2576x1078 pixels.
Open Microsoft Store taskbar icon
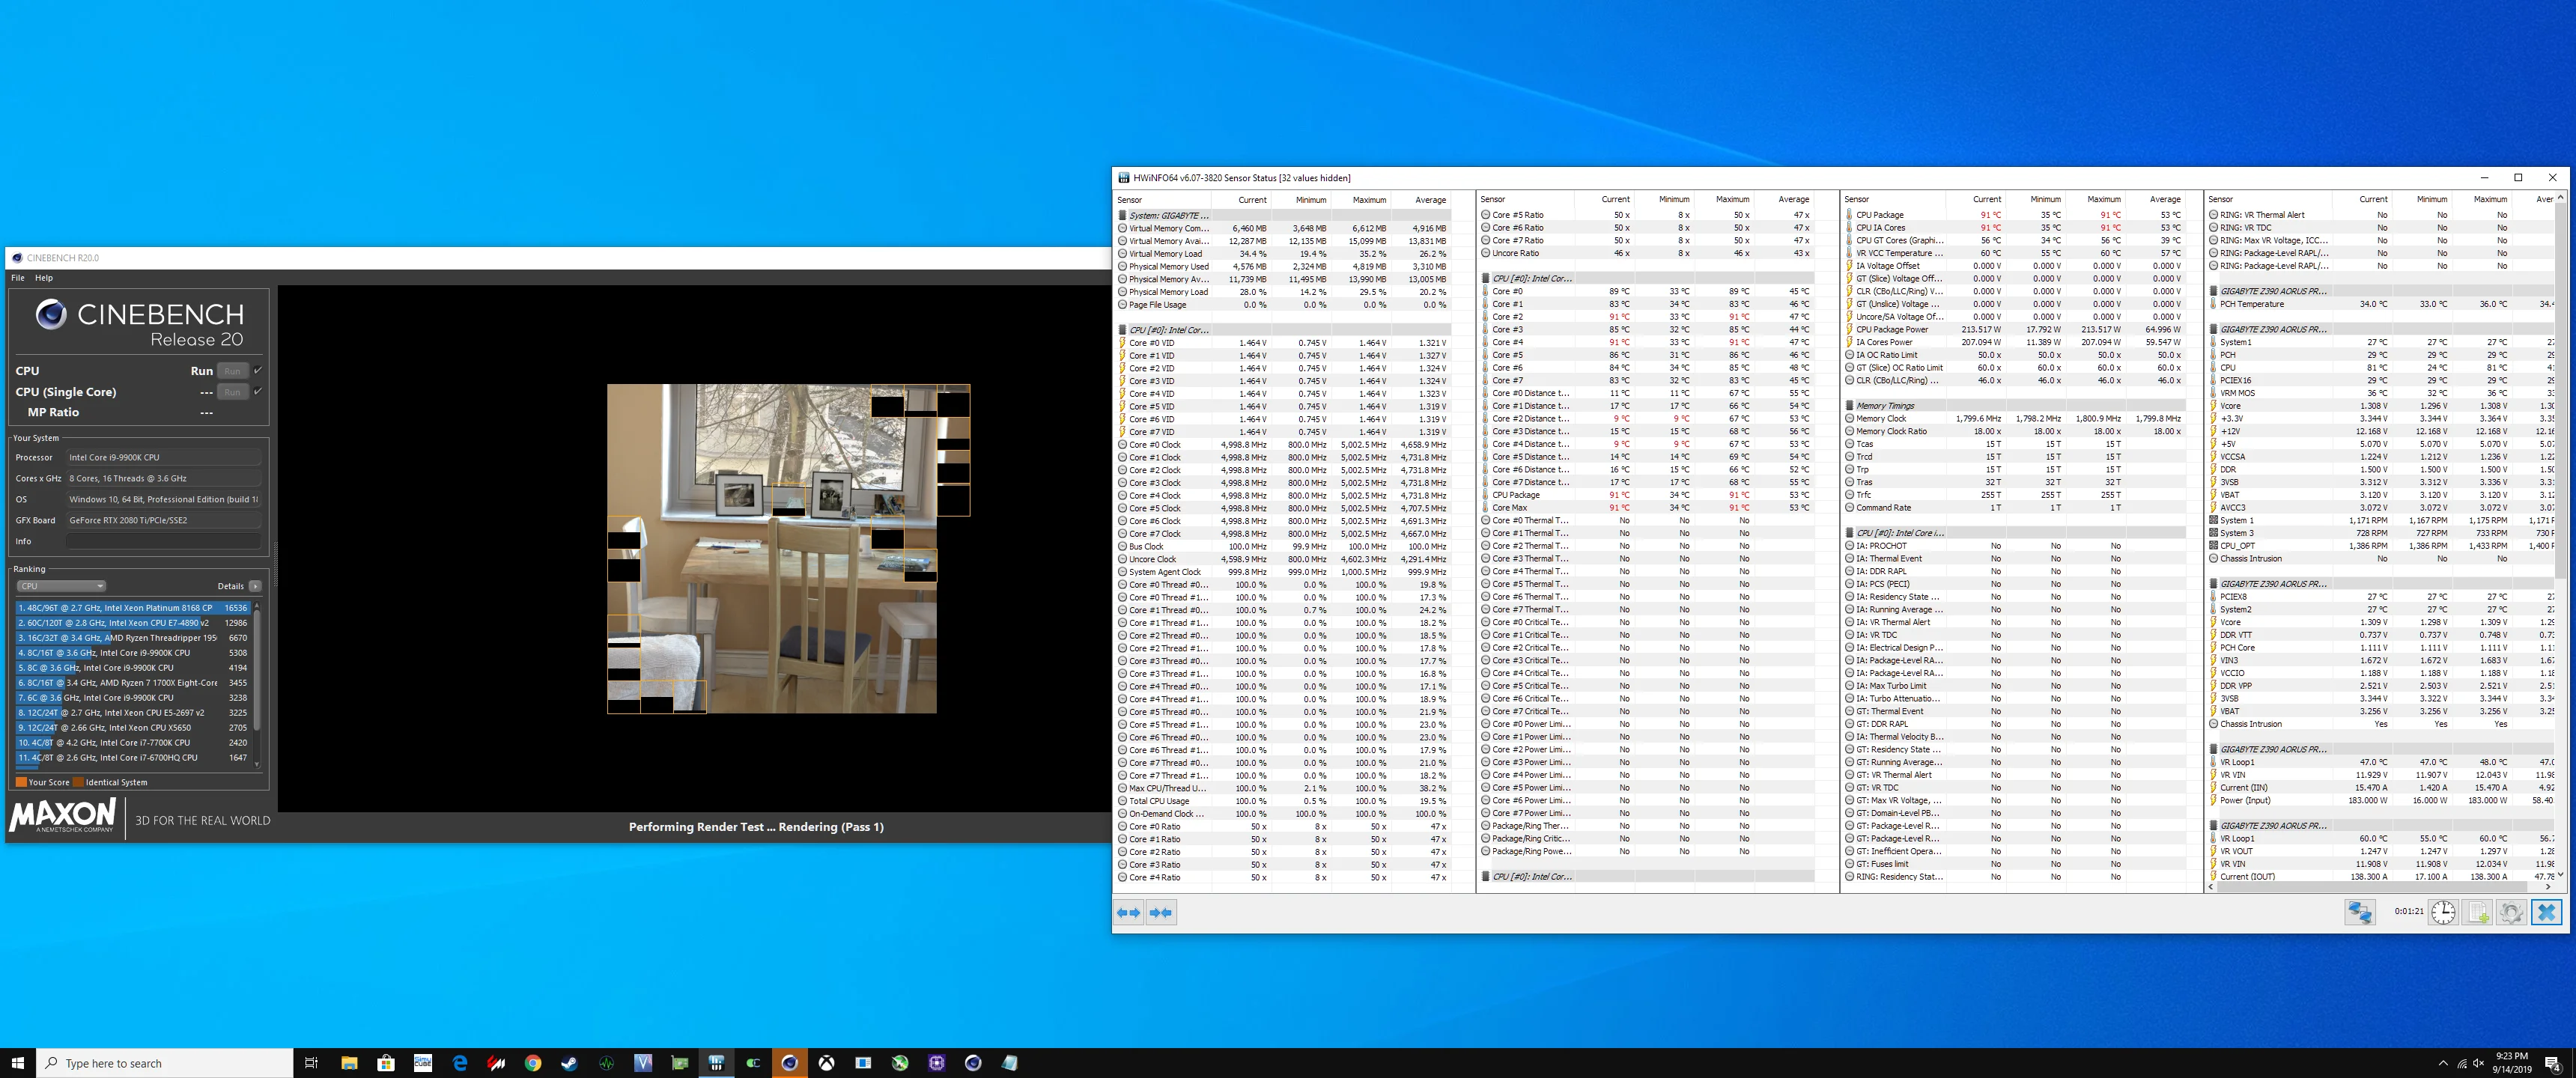coord(386,1063)
